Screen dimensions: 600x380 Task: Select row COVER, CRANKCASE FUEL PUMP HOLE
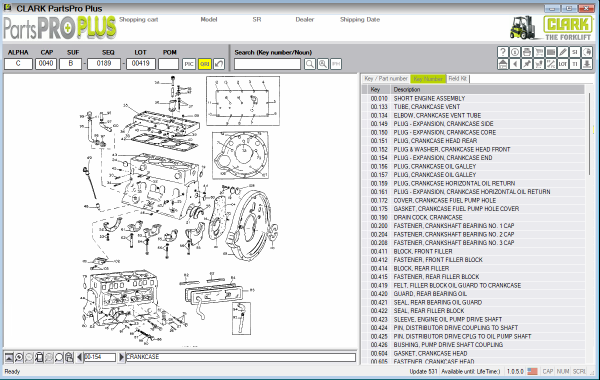click(x=473, y=200)
